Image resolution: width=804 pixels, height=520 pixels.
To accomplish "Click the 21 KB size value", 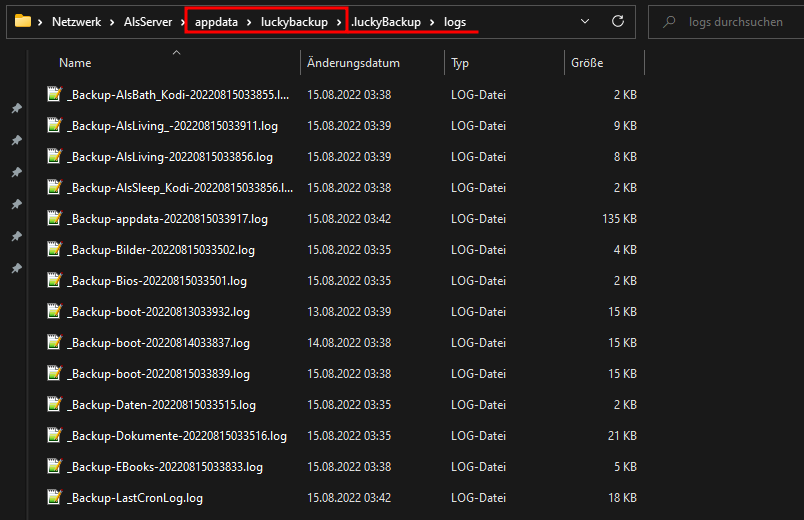I will coord(622,436).
